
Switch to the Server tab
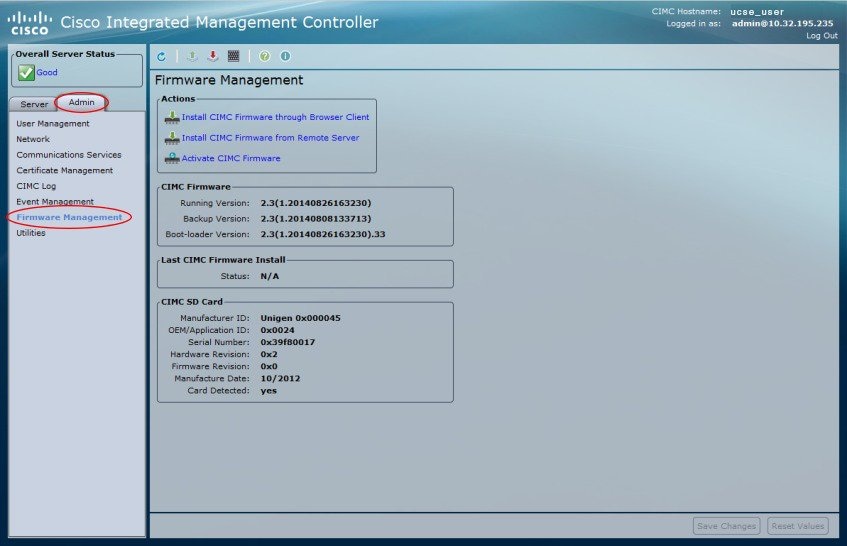(33, 104)
